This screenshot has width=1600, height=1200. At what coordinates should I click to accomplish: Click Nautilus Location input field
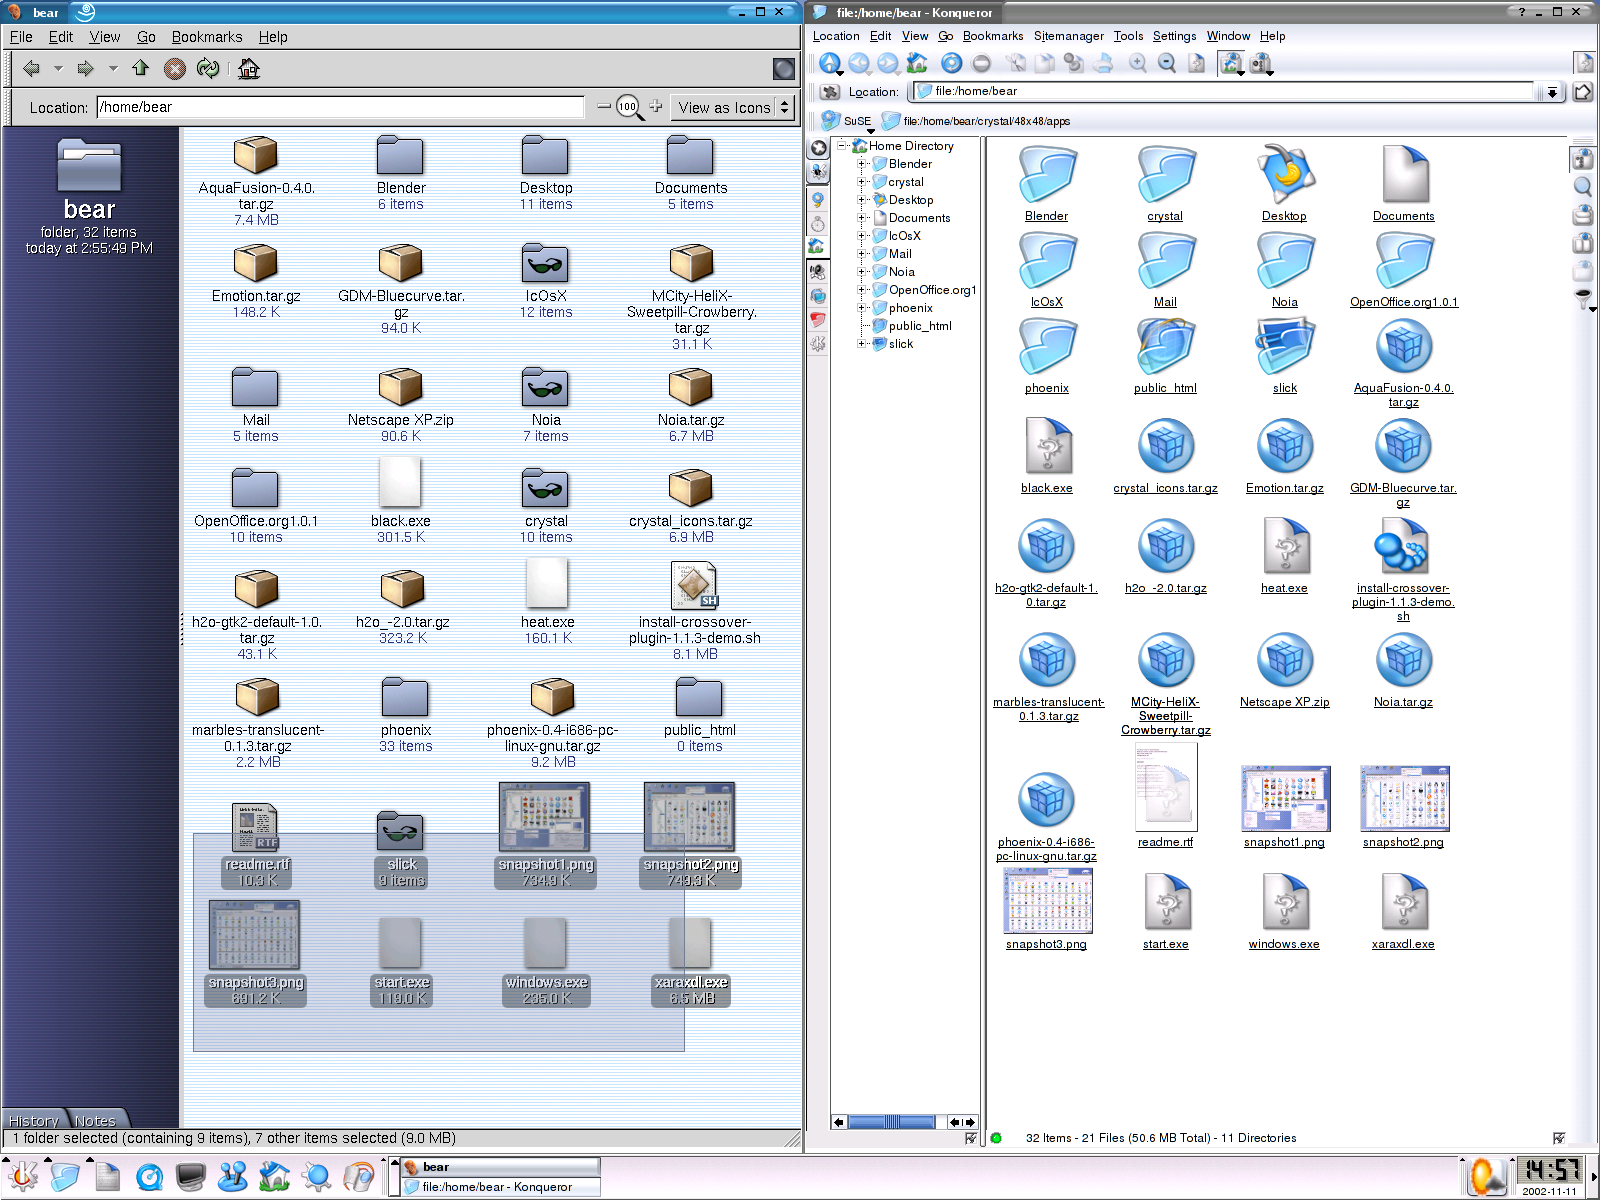click(341, 107)
